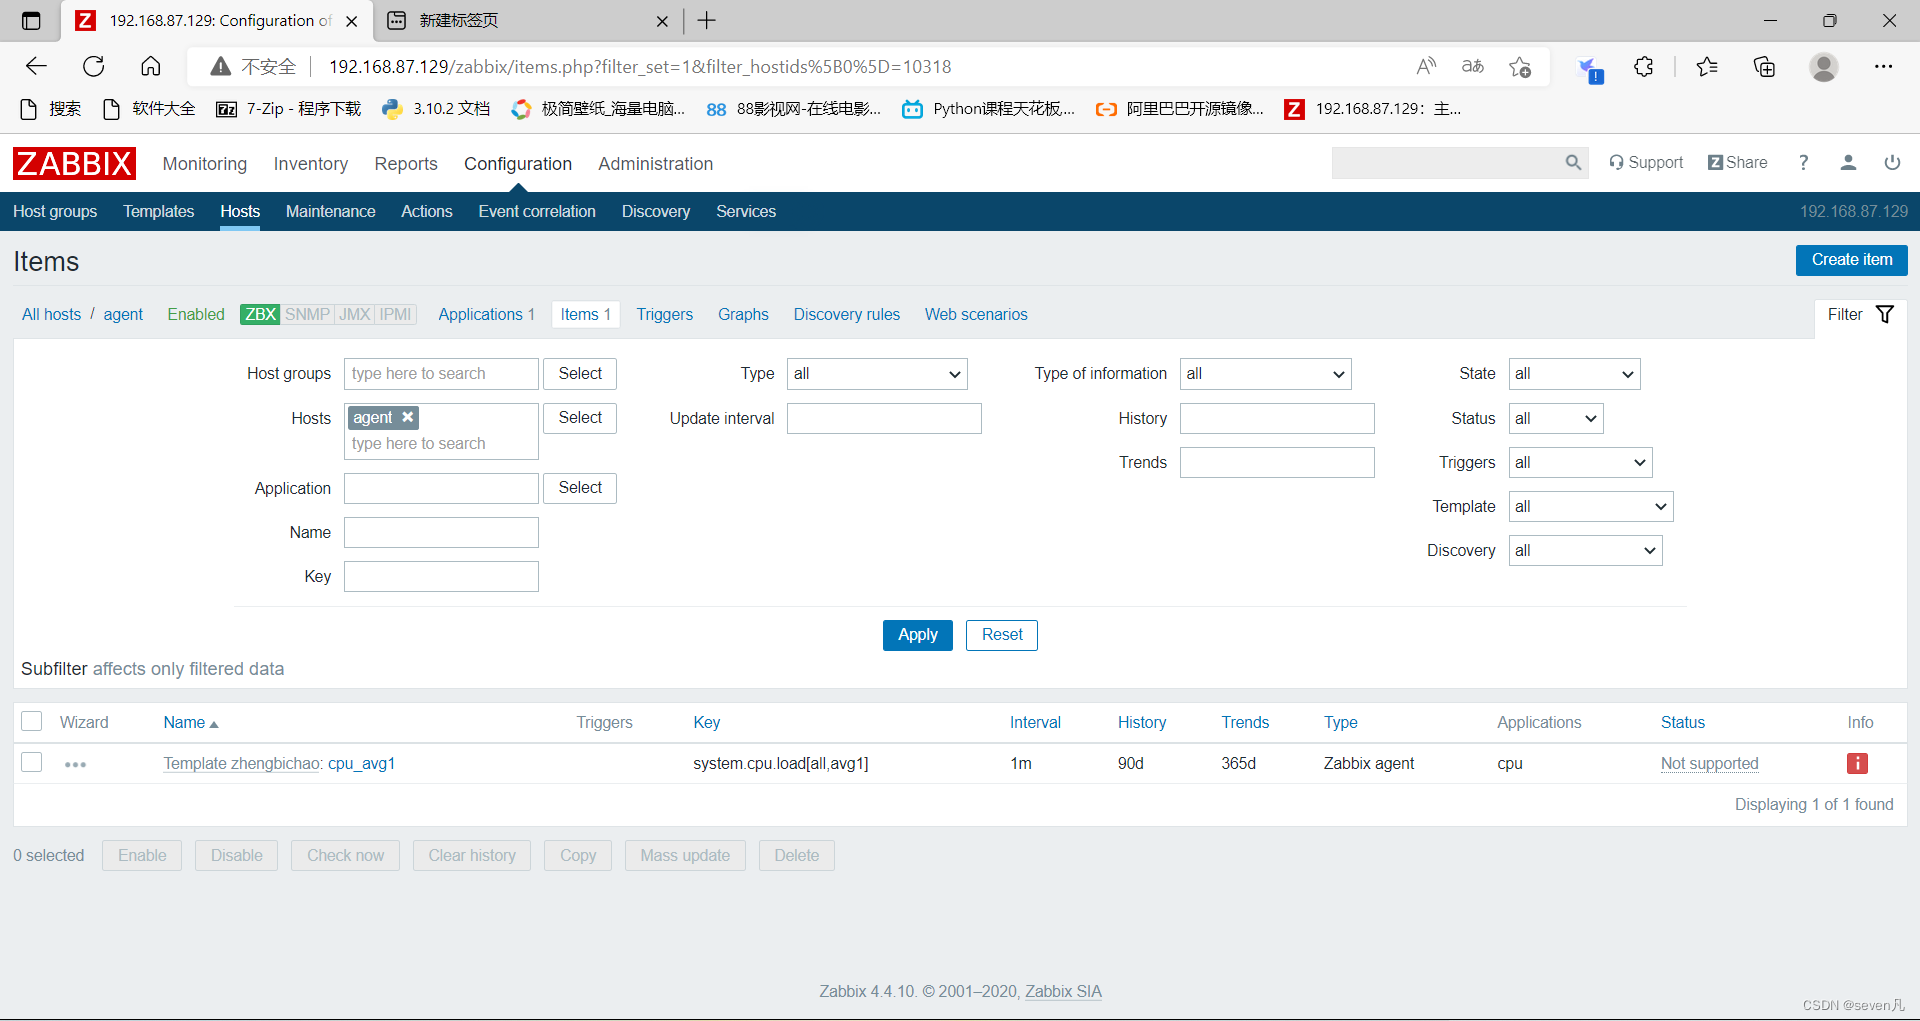Click the translate icon in address bar

(x=1473, y=67)
